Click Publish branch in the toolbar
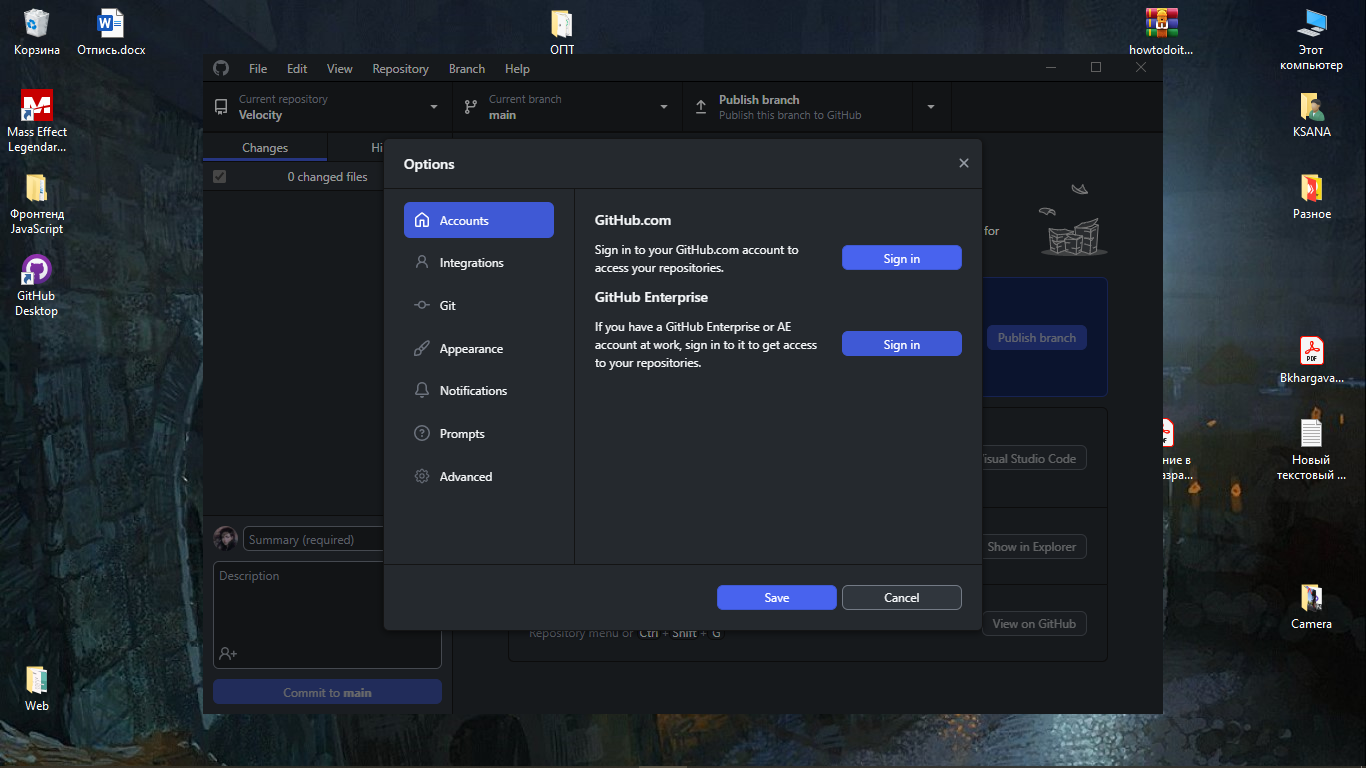Viewport: 1366px width, 768px height. click(797, 107)
